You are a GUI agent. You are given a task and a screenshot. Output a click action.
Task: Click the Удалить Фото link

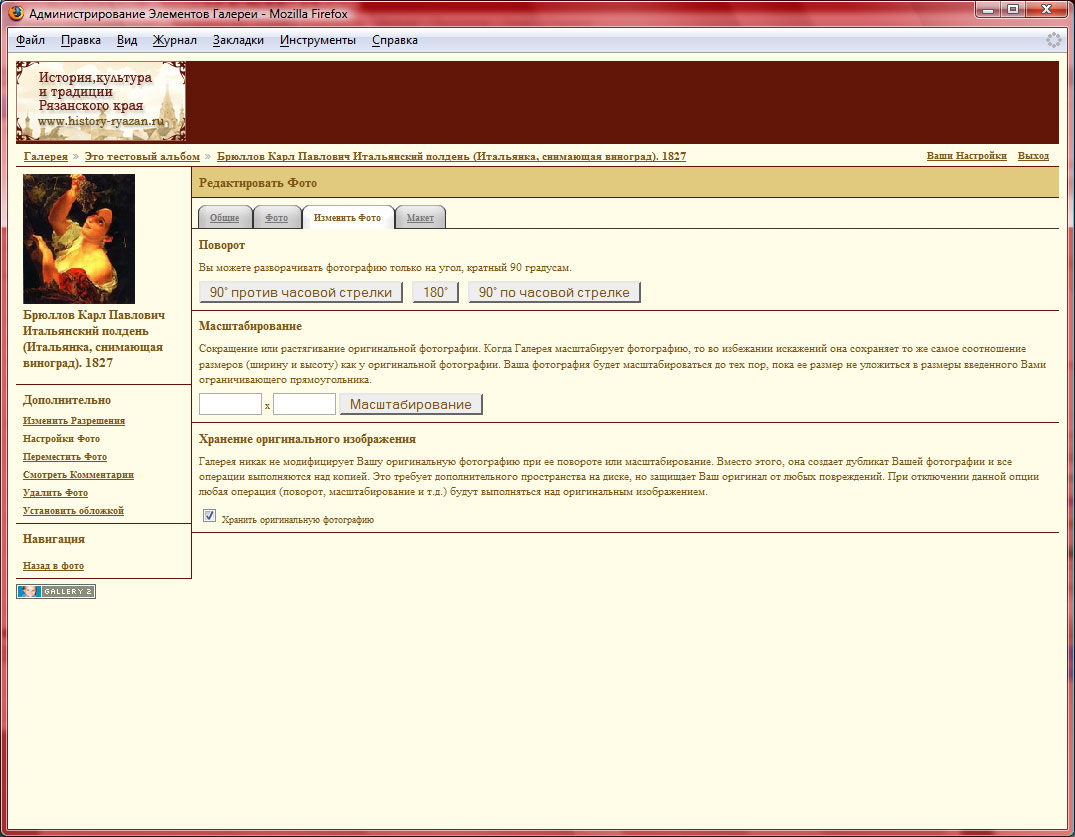[x=56, y=492]
